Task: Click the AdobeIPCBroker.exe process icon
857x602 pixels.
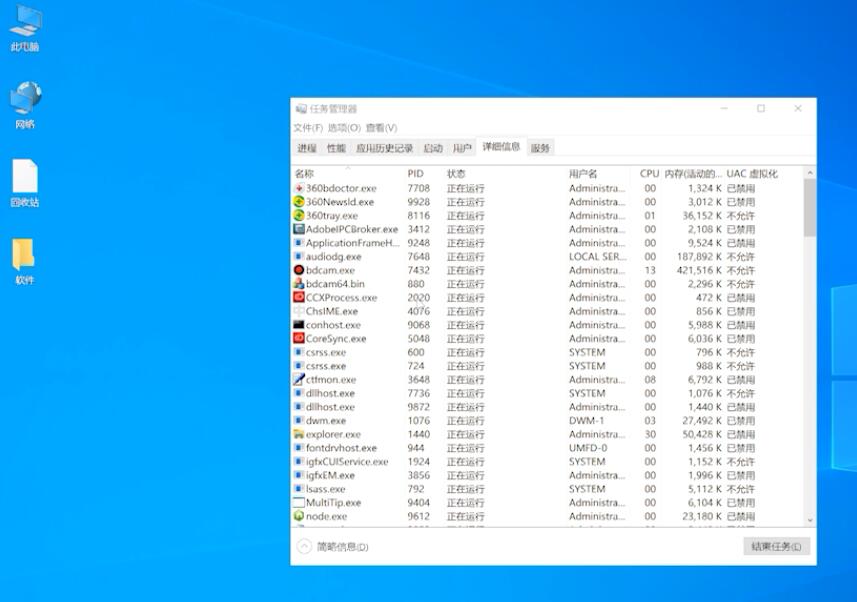Action: 298,229
